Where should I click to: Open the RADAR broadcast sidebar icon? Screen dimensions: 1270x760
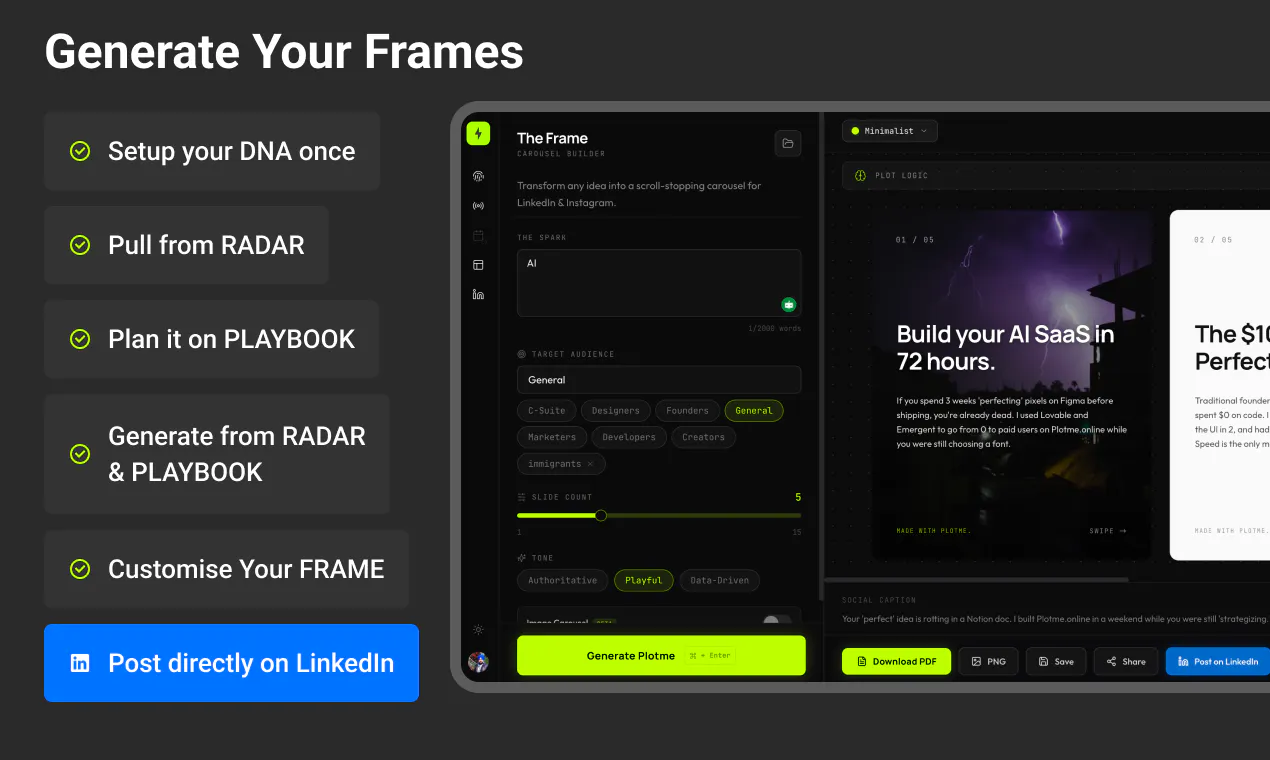click(x=478, y=206)
